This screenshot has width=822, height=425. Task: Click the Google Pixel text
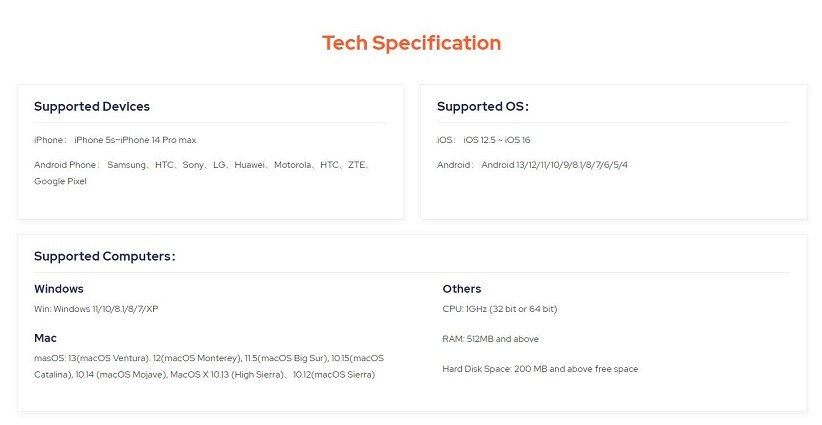pos(60,181)
